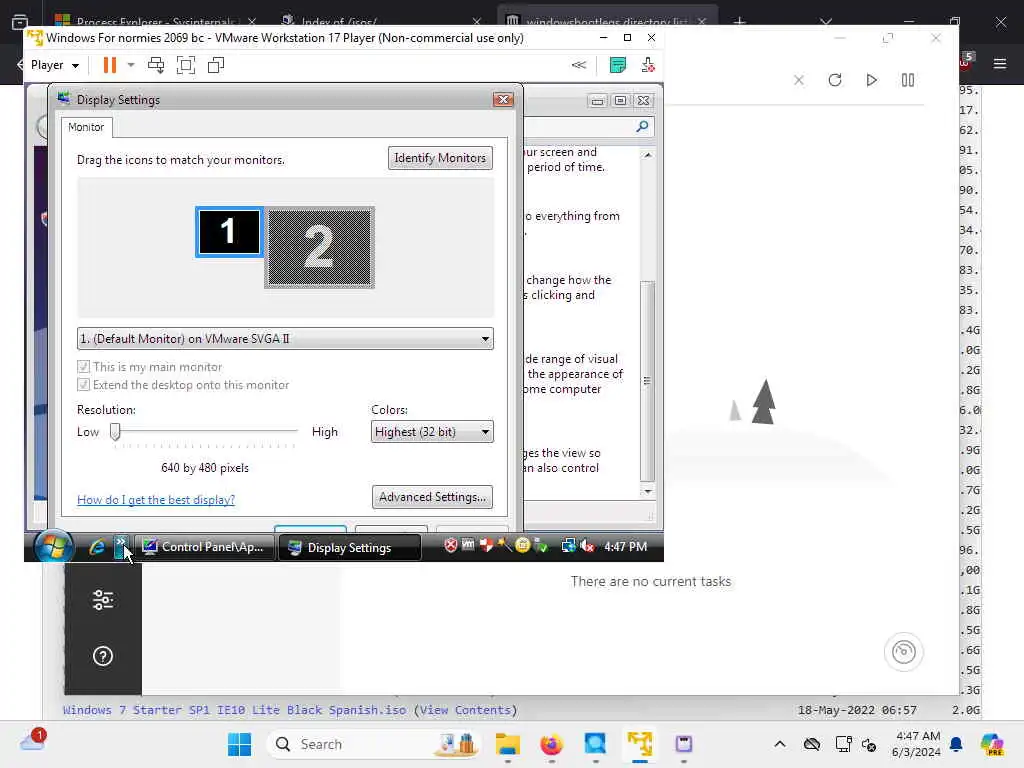Viewport: 1024px width, 768px height.
Task: Click down arrow of Control Panel scrollbar
Action: pos(647,491)
